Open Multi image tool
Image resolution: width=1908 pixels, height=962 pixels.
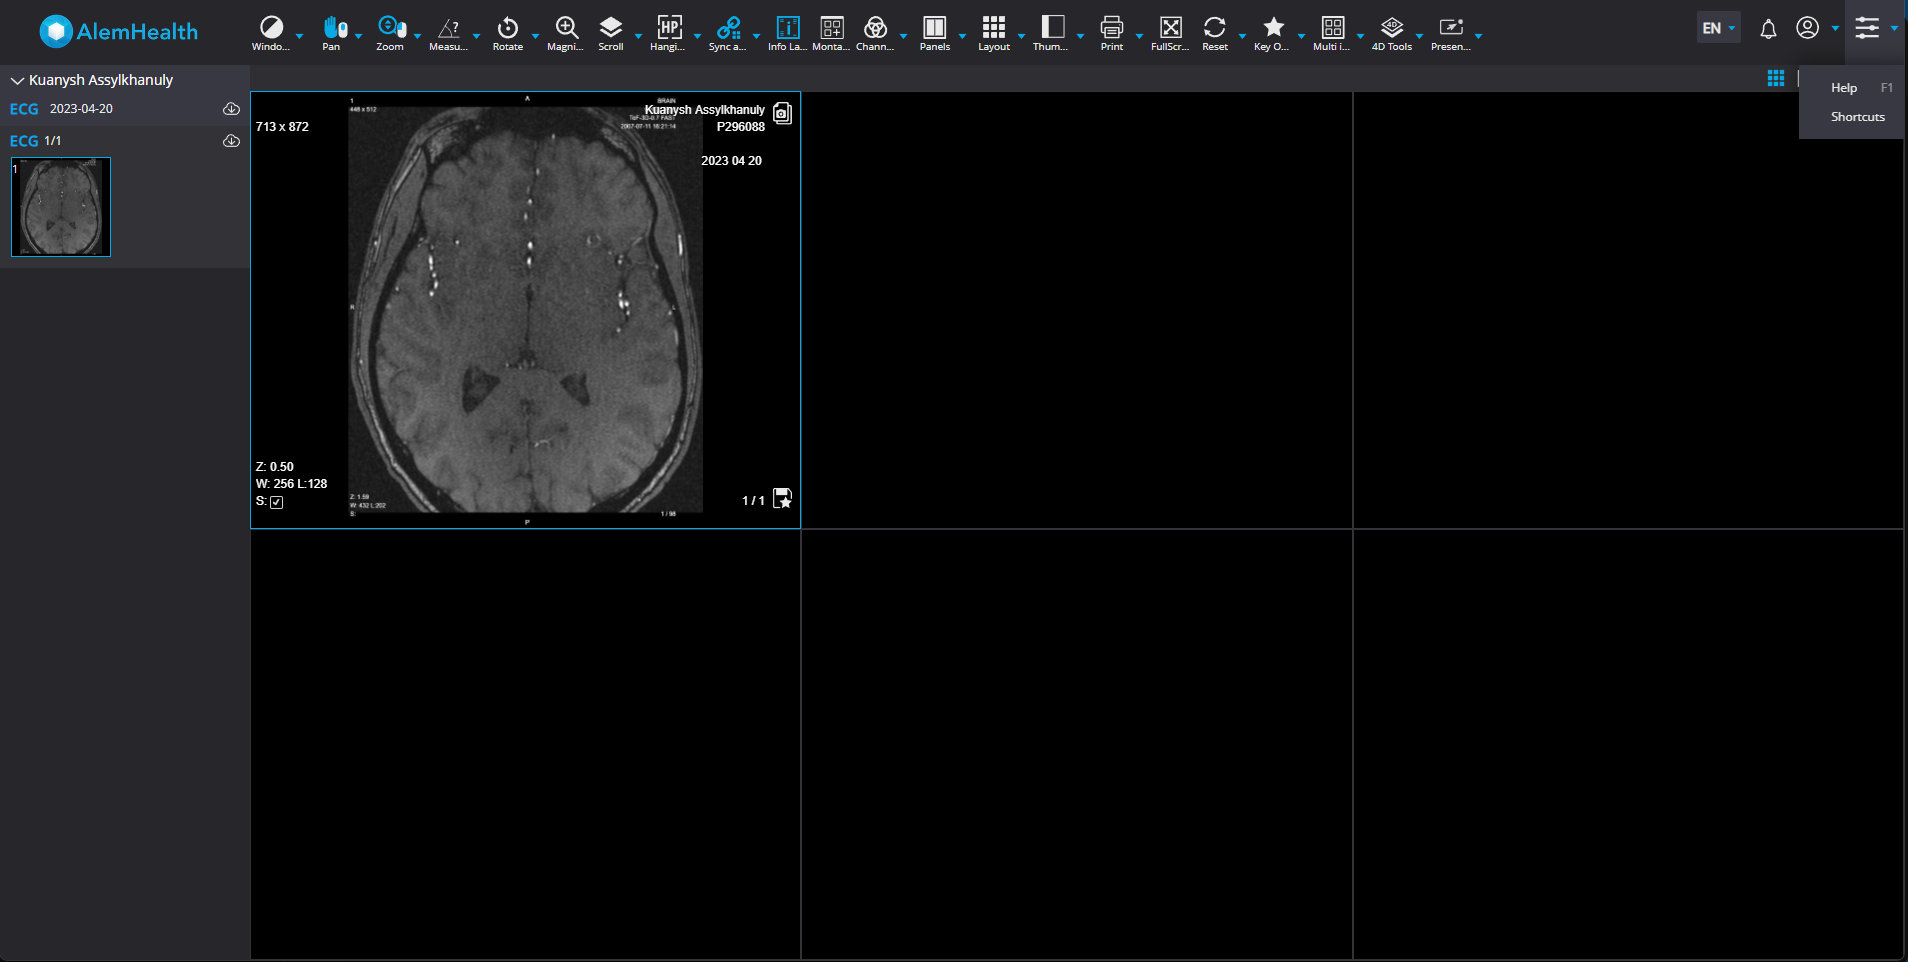(x=1332, y=32)
